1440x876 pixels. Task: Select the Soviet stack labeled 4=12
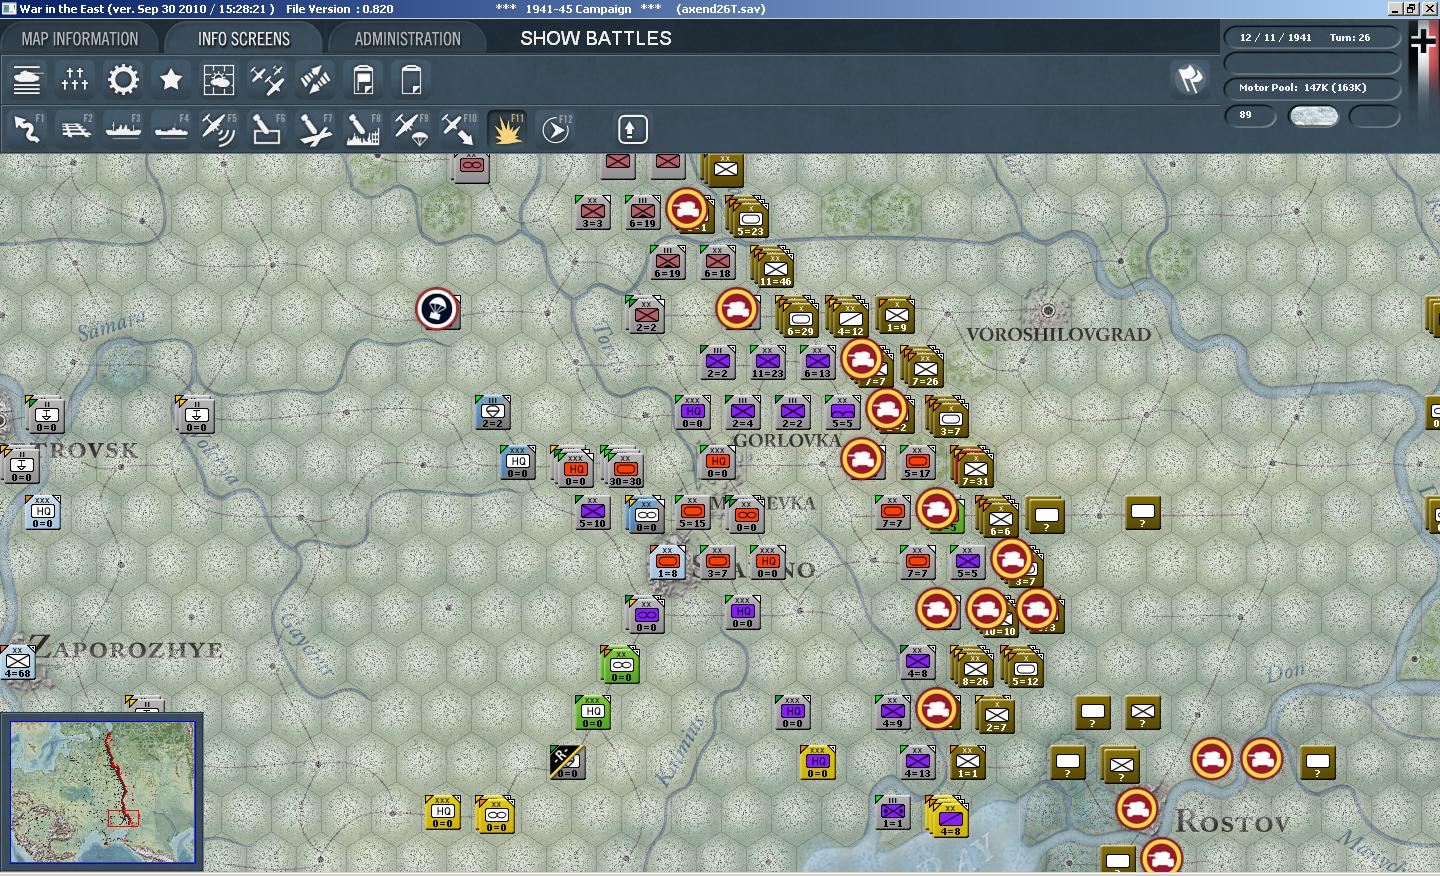[x=848, y=316]
